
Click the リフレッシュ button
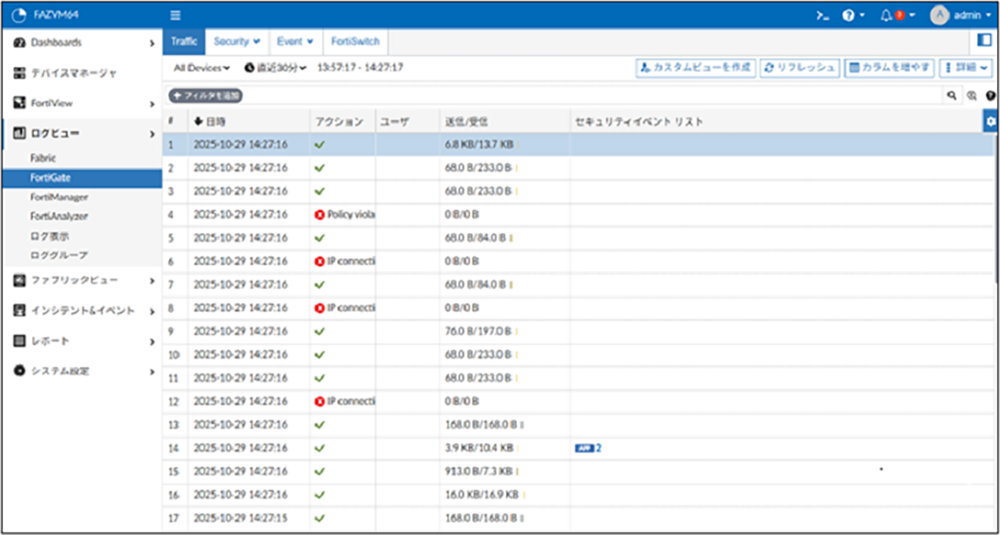pos(799,67)
